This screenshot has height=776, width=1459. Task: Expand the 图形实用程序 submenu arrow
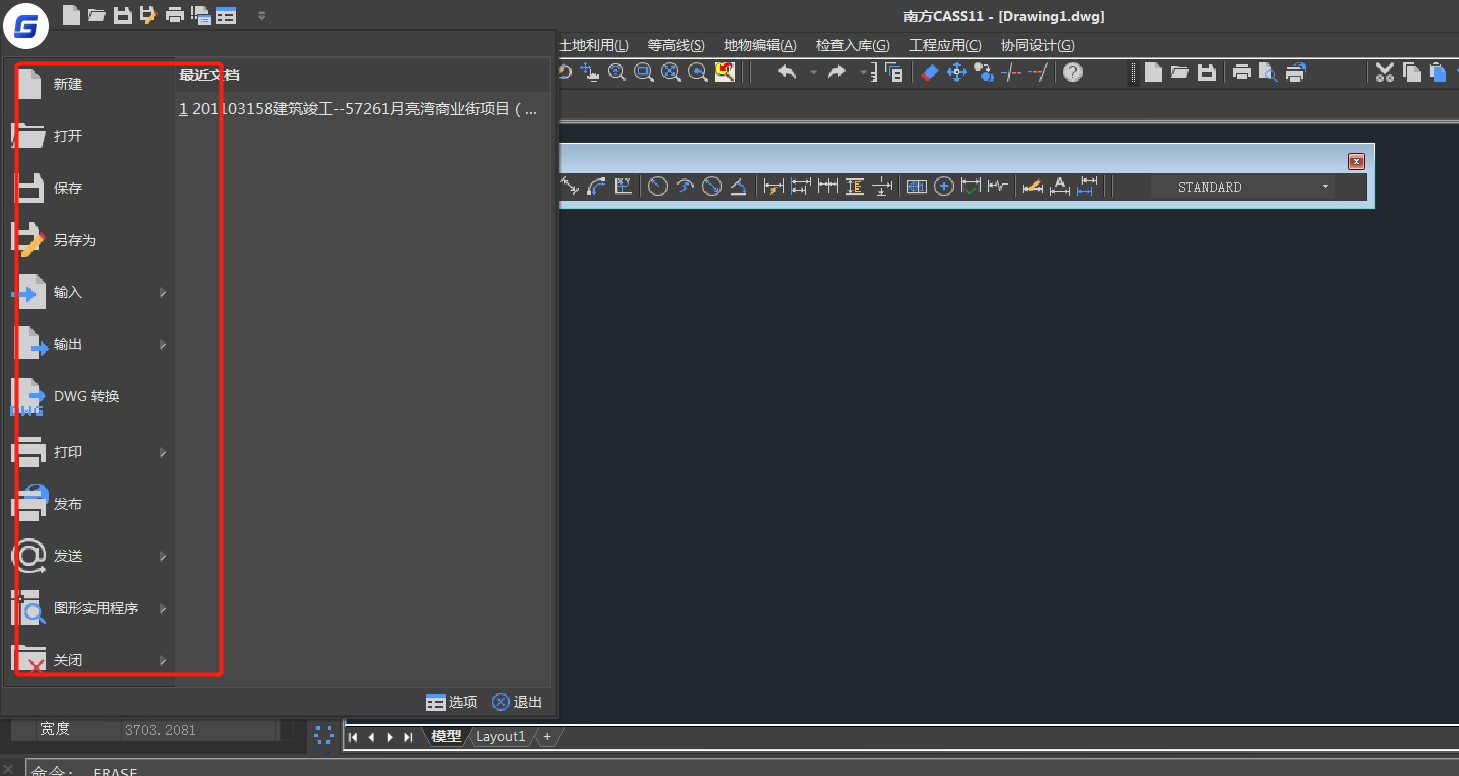click(163, 609)
